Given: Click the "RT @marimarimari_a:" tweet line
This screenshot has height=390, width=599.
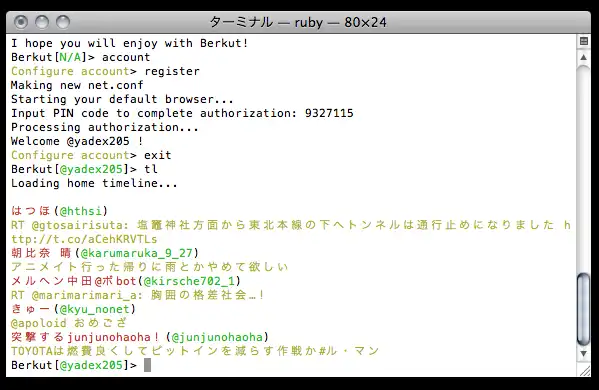Looking at the screenshot, I should click(x=138, y=295).
